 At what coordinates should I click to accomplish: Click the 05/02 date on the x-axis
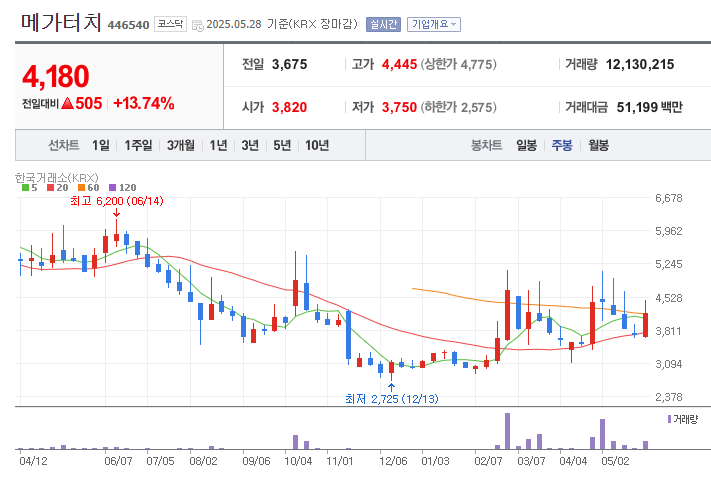615,461
